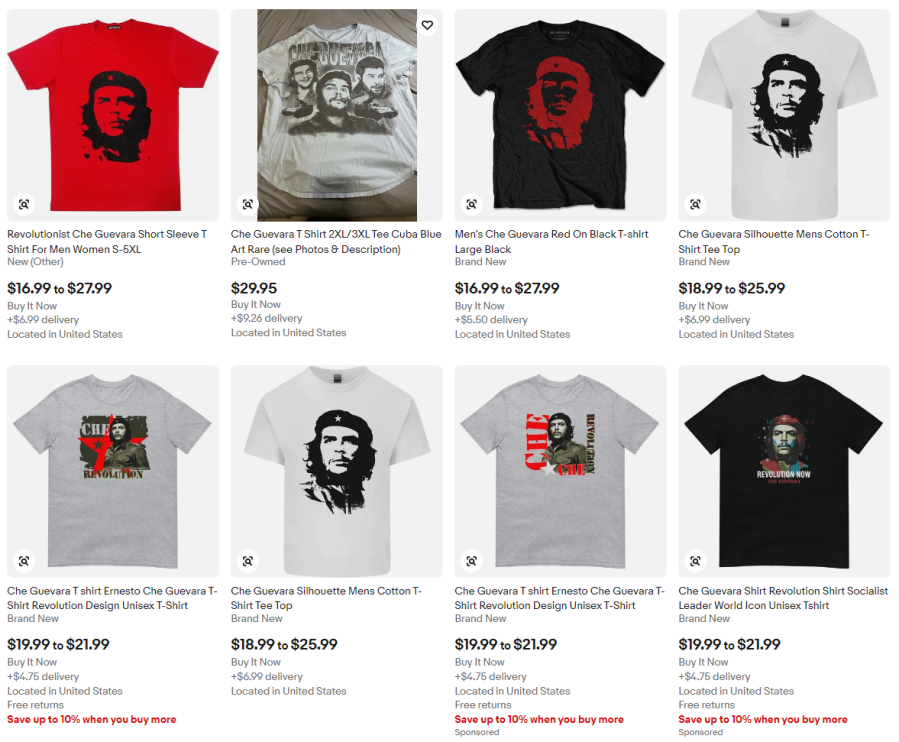Click image search icon on gray CHE Revolution shirt
This screenshot has width=899, height=742.
click(471, 561)
